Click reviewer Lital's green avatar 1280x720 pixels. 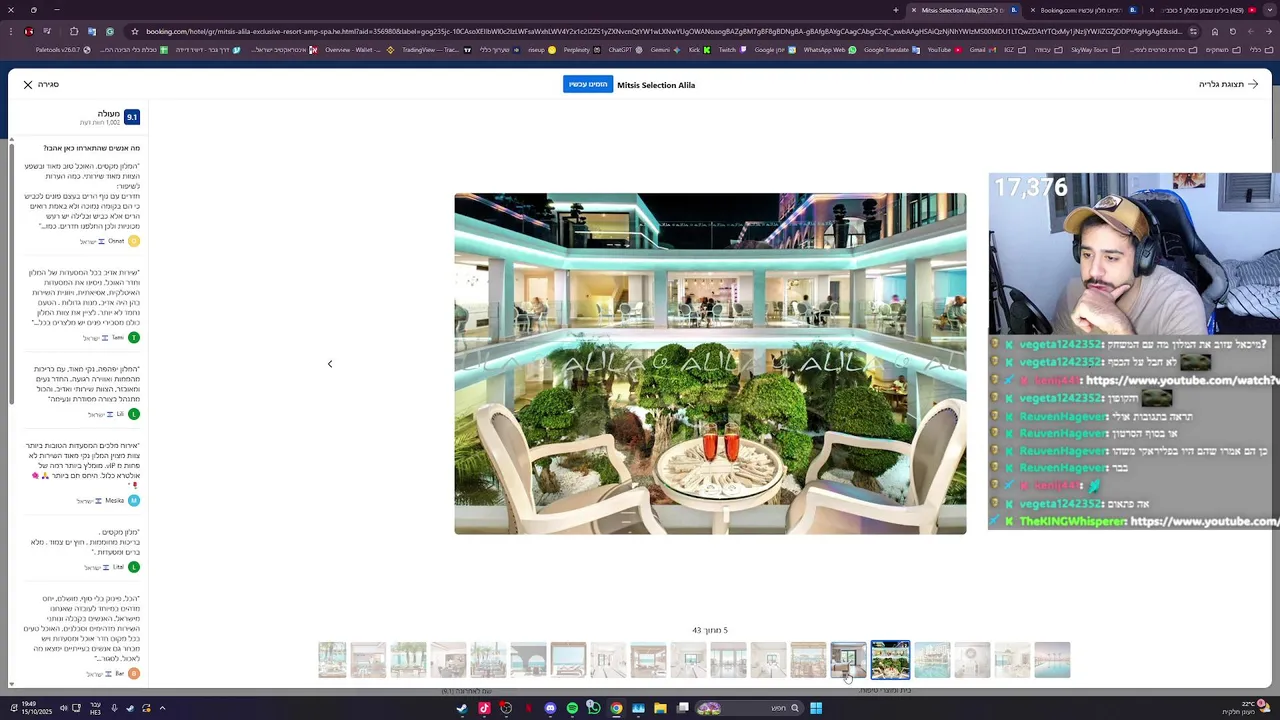[134, 567]
